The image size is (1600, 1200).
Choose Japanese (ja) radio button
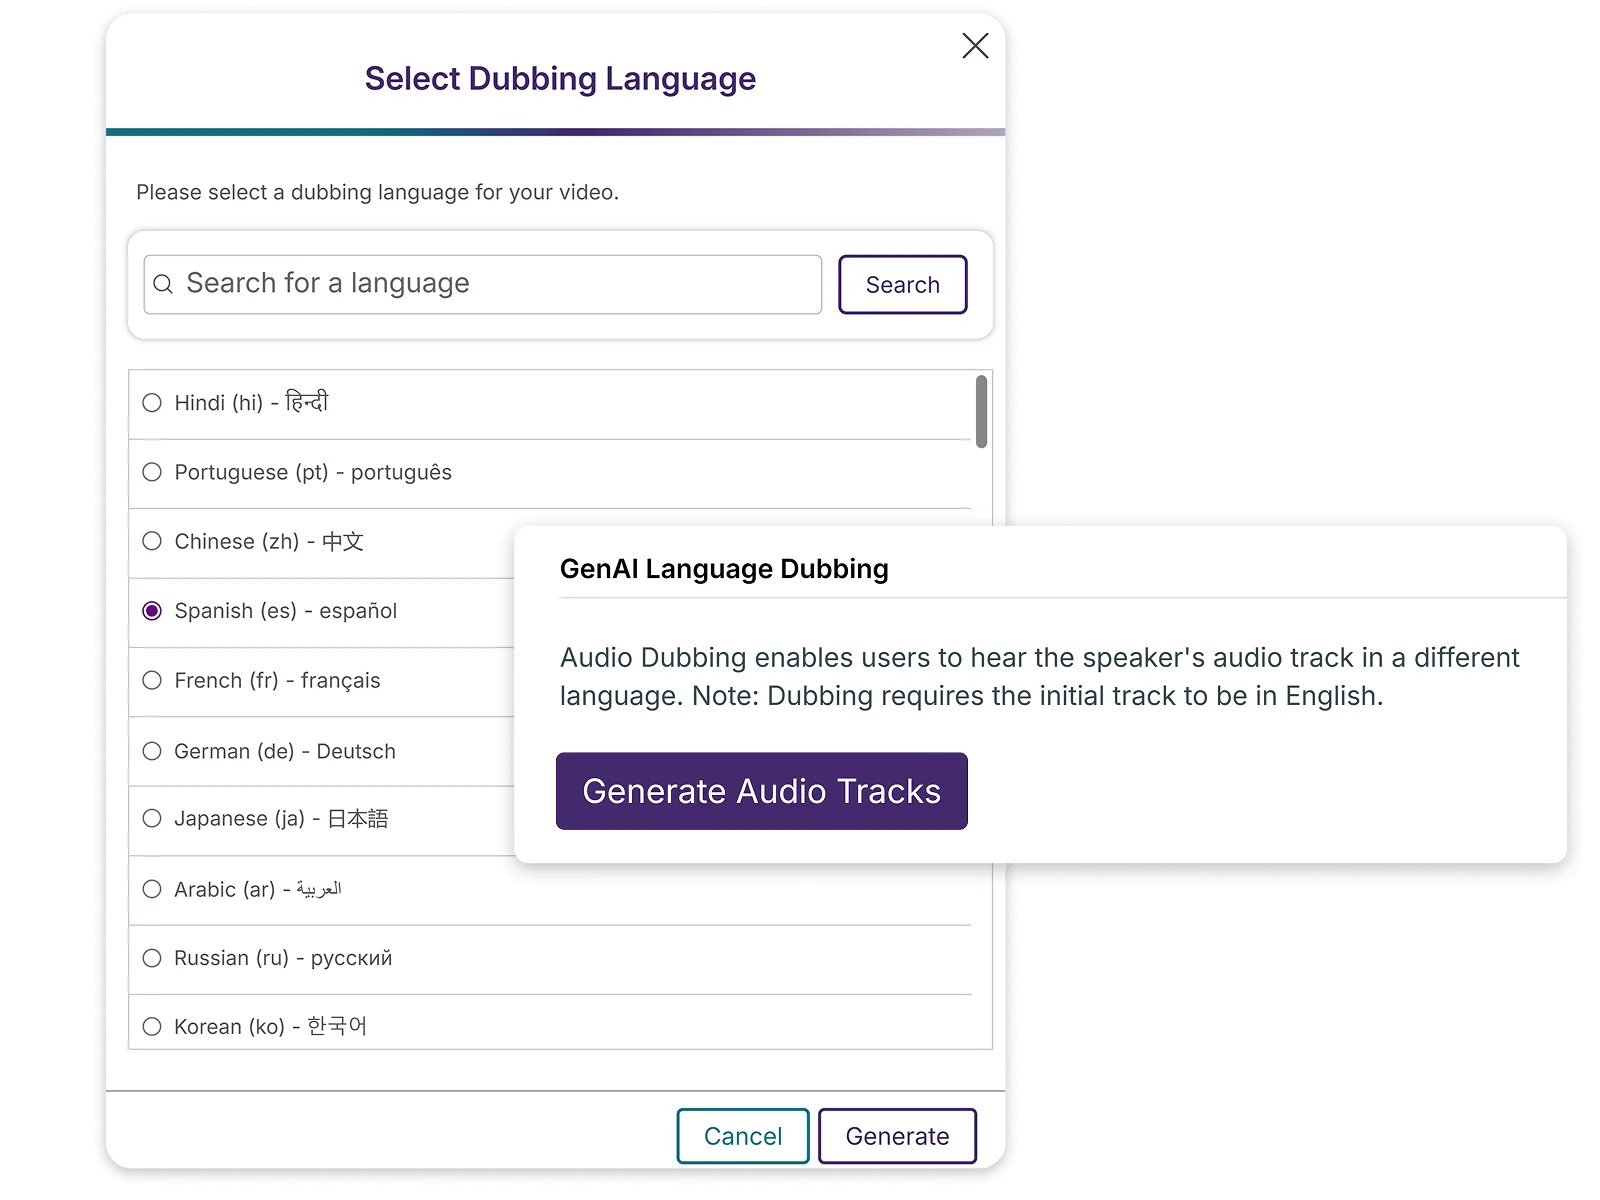[x=152, y=819]
